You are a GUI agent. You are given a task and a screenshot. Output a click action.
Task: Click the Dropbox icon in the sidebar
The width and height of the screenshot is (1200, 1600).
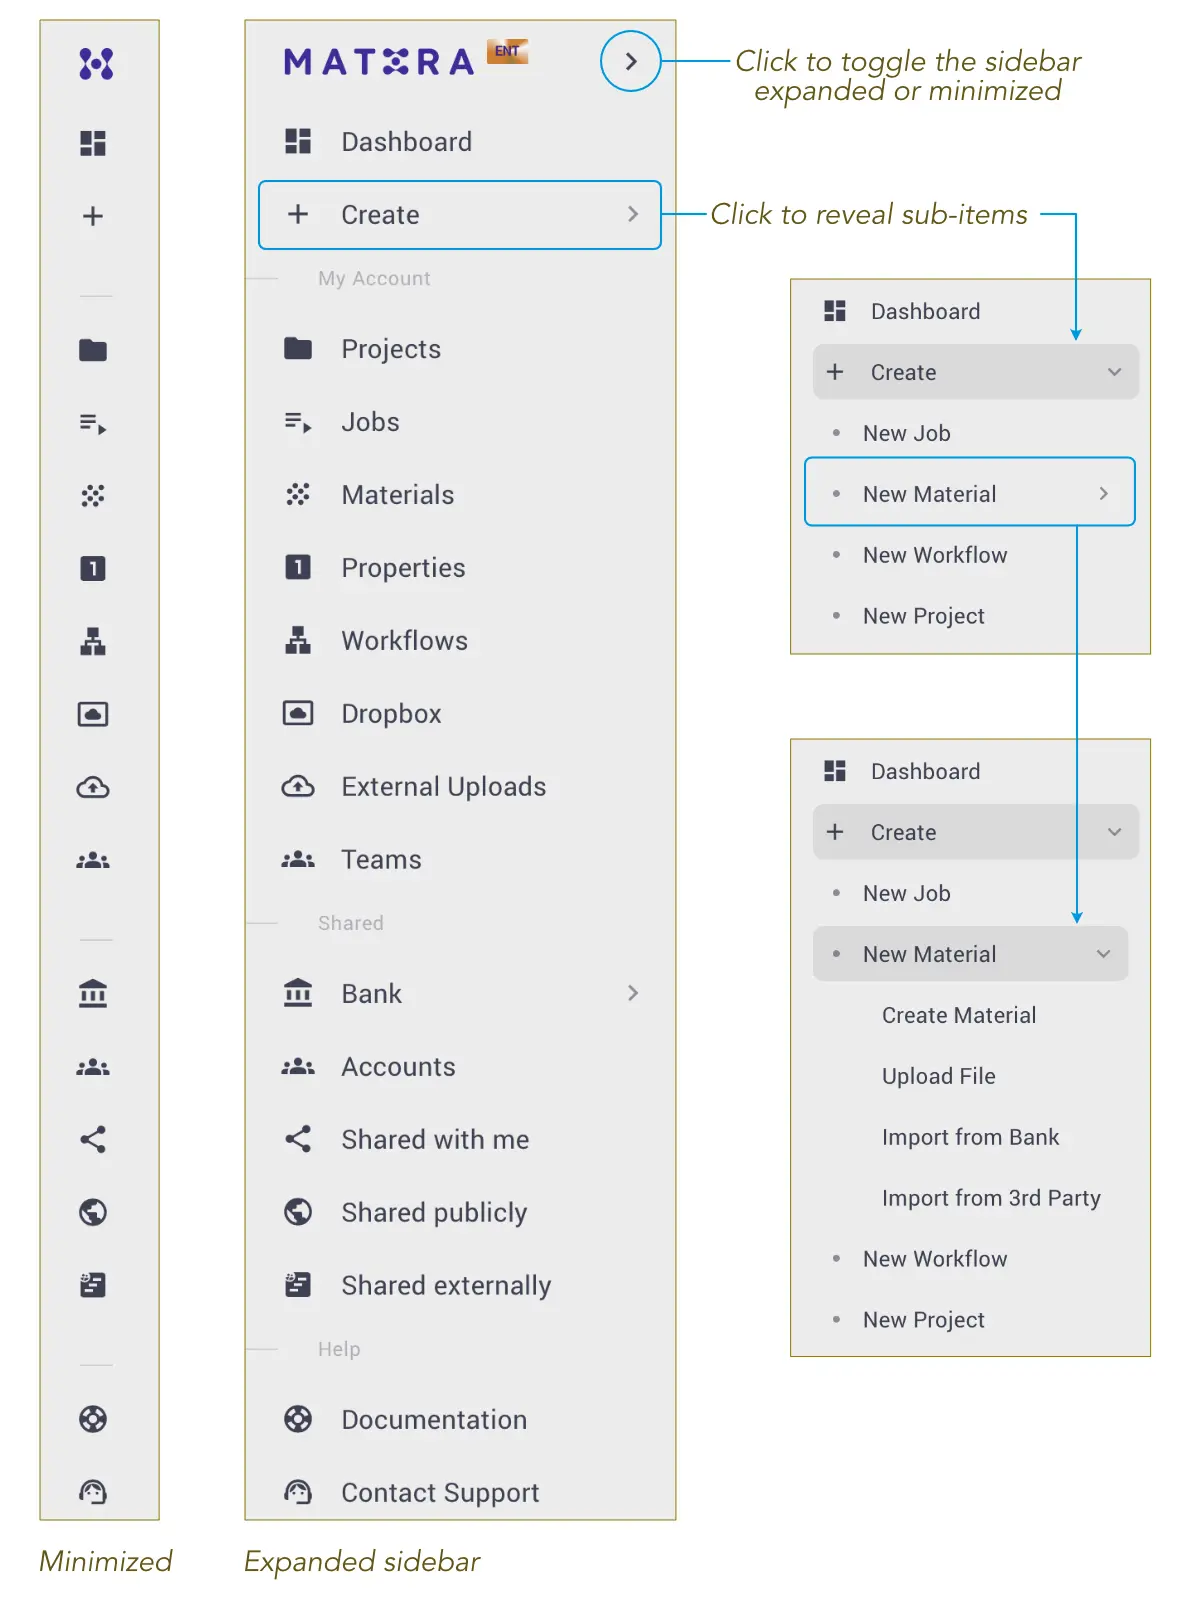point(297,713)
